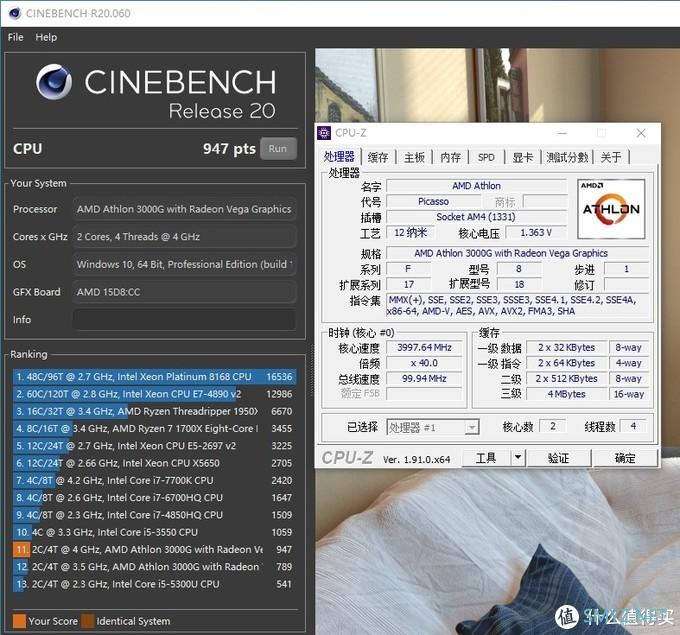Viewport: 680px width, 635px height.
Task: Open the 工具 dropdown arrow
Action: 518,458
